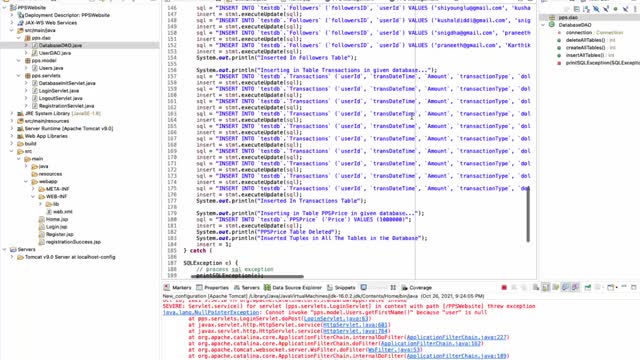Toggle Hide Fields in Outline toolbar

(596, 9)
